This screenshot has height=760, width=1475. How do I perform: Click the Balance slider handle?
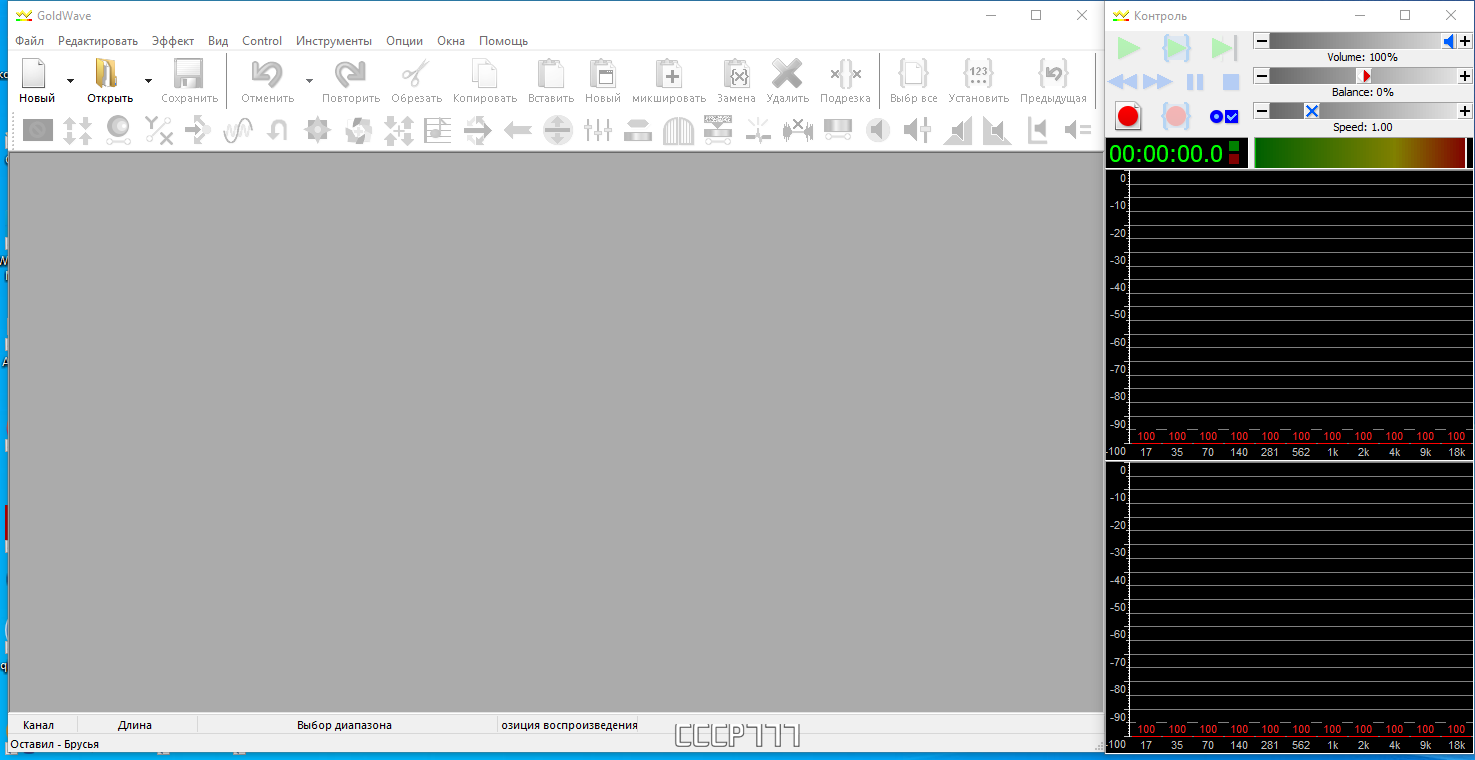[x=1365, y=76]
